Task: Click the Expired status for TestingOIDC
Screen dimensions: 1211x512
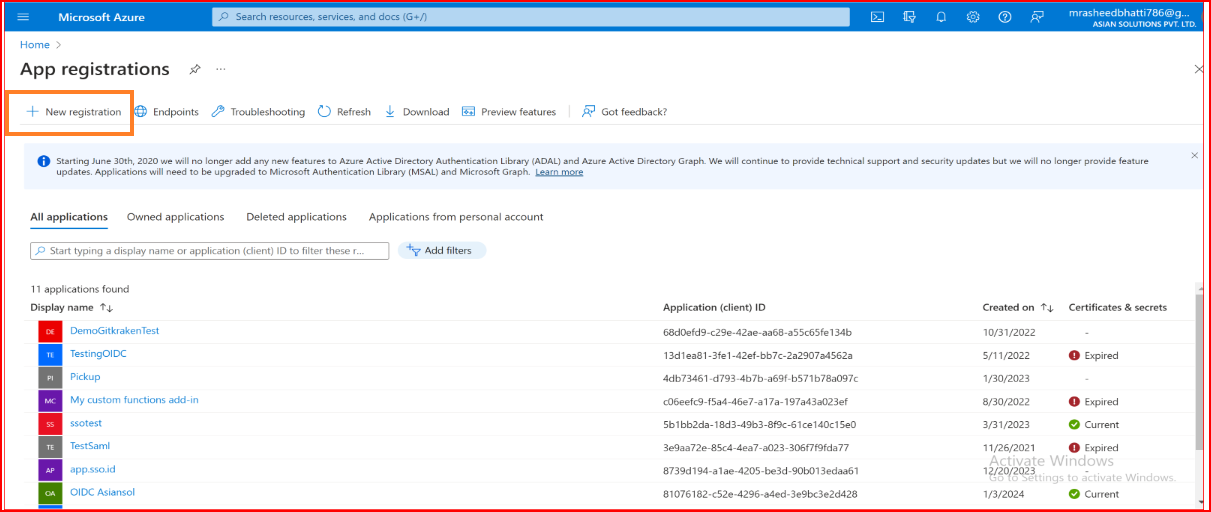Action: pyautogui.click(x=1094, y=355)
